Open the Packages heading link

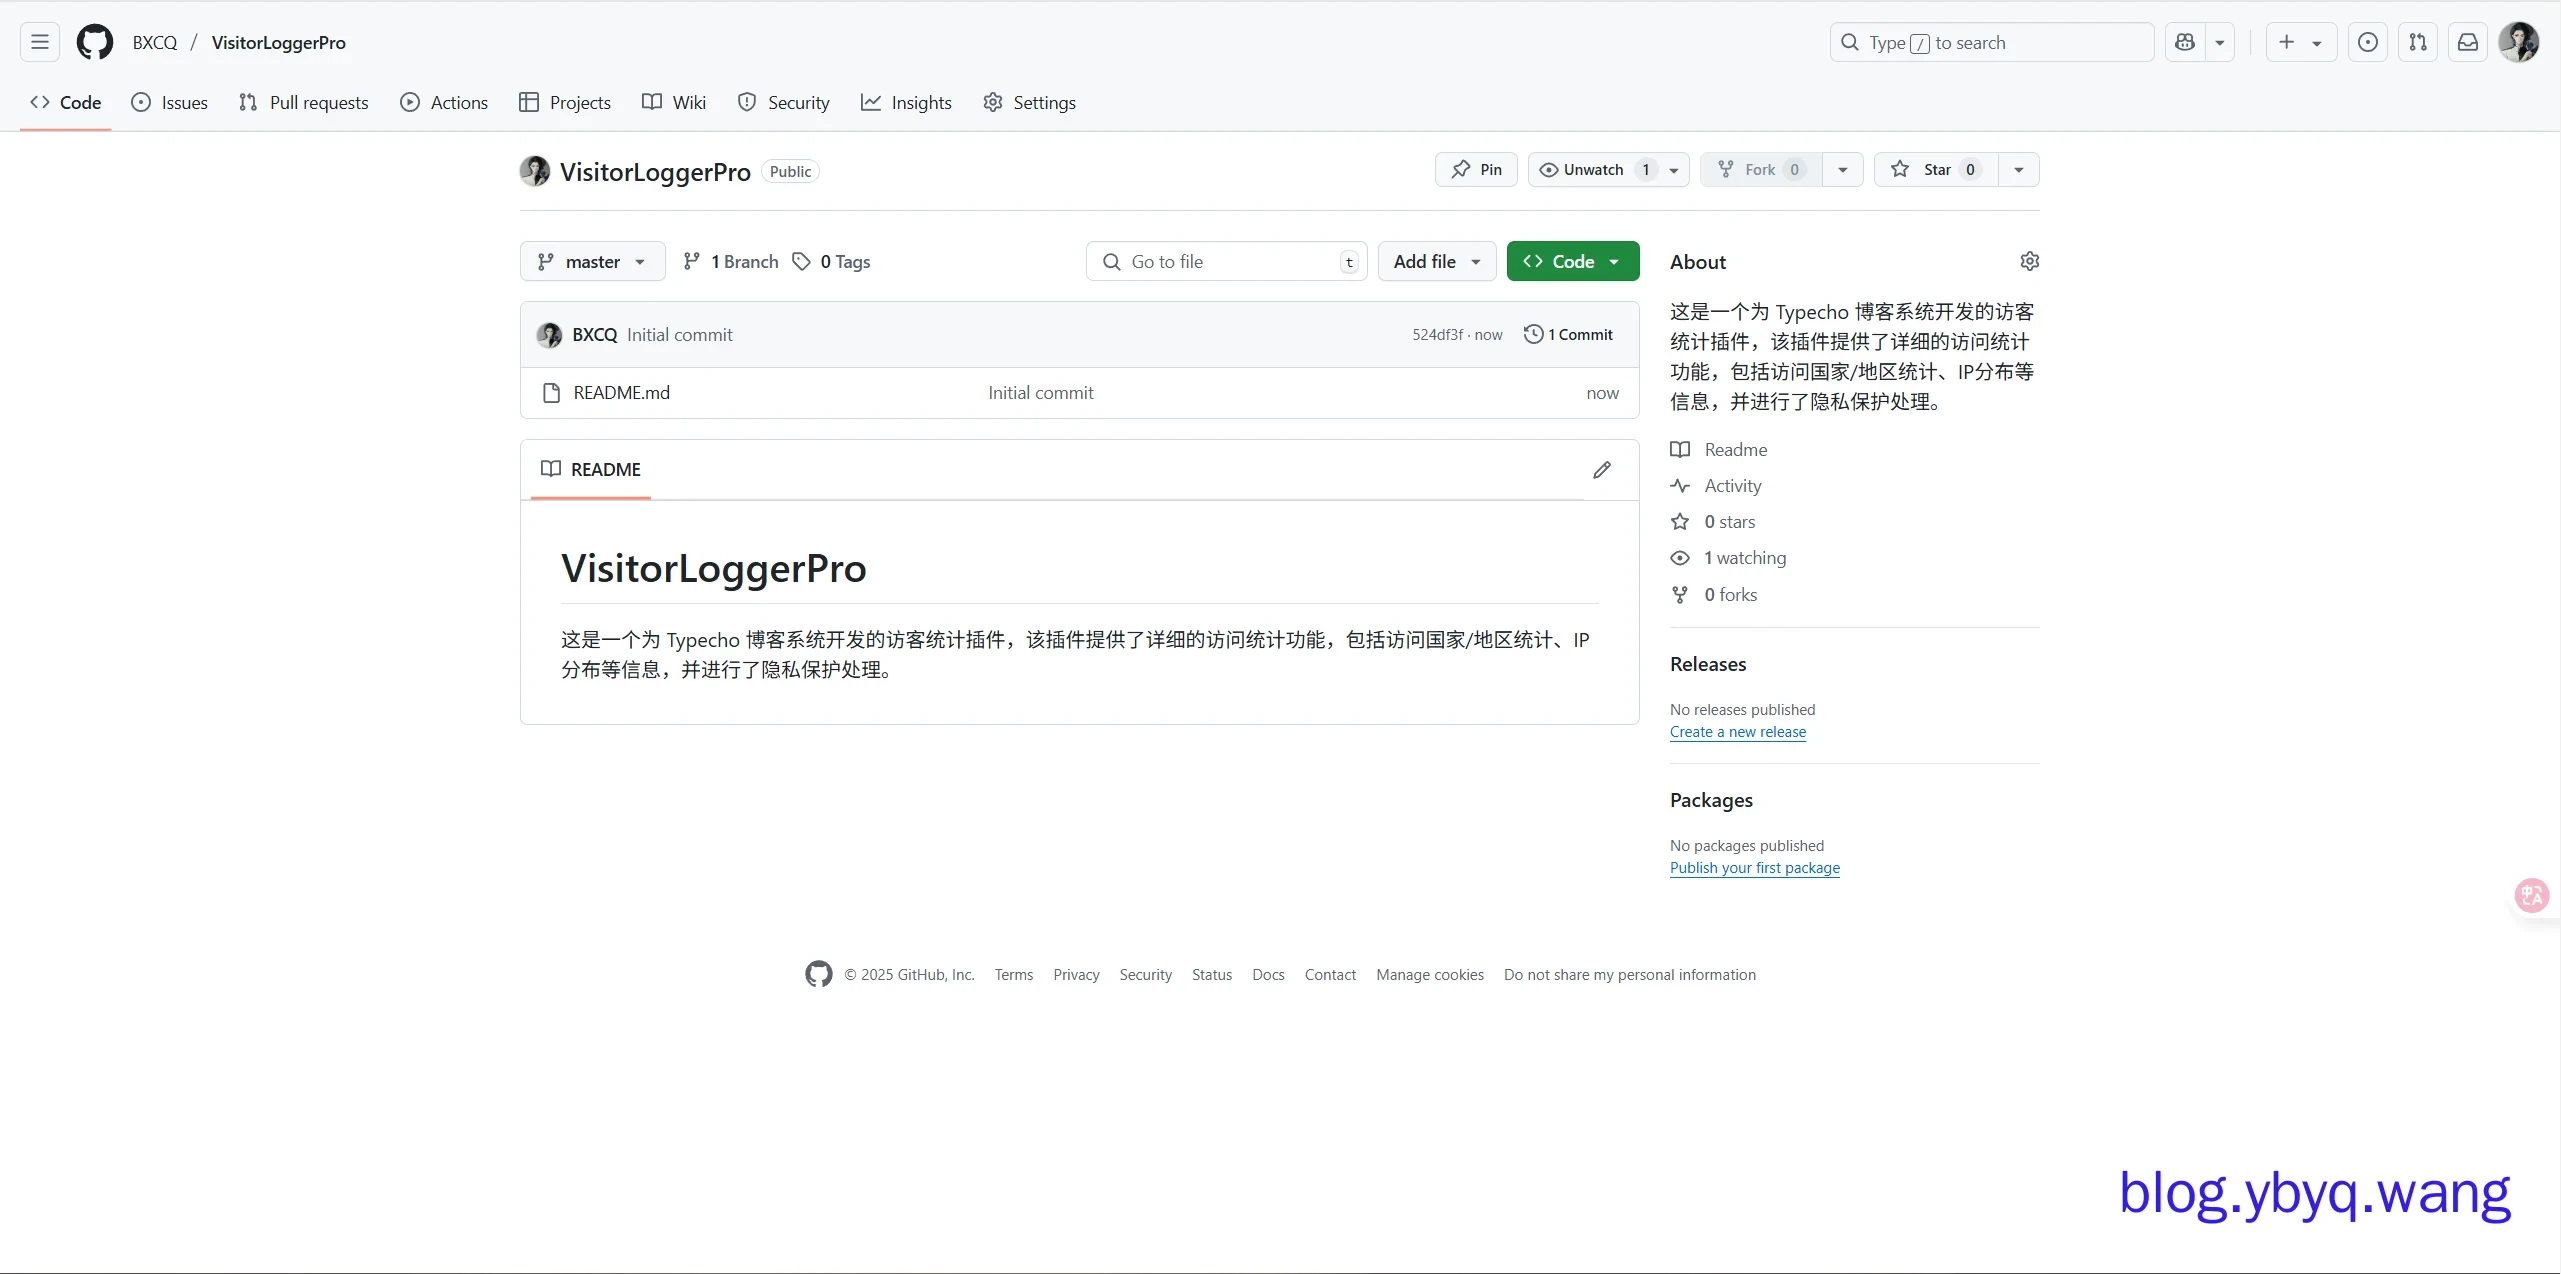1711,800
